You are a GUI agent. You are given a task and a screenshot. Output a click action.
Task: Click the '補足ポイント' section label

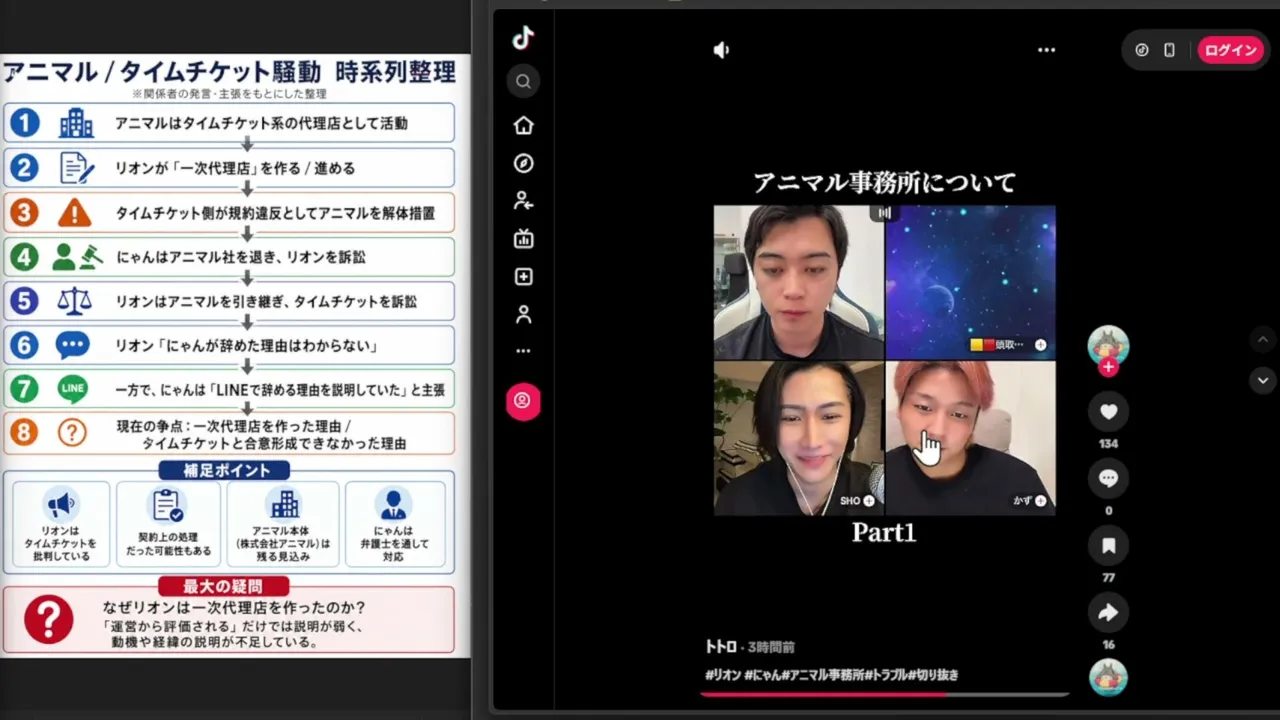(225, 470)
